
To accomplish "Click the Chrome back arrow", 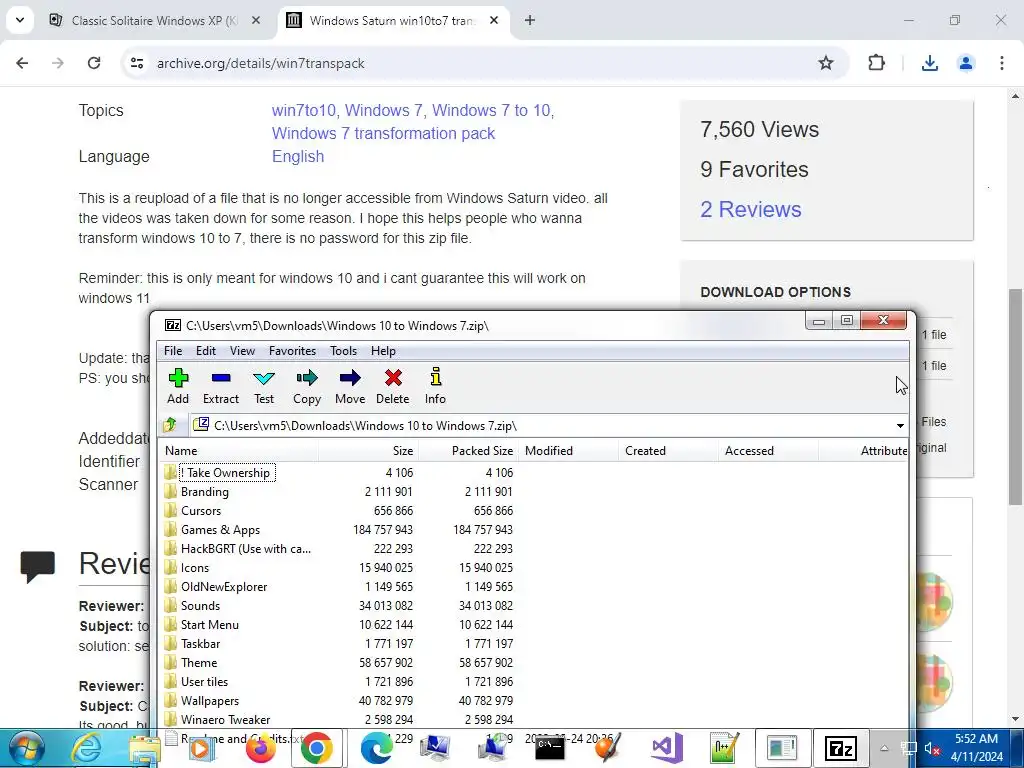I will [x=22, y=63].
